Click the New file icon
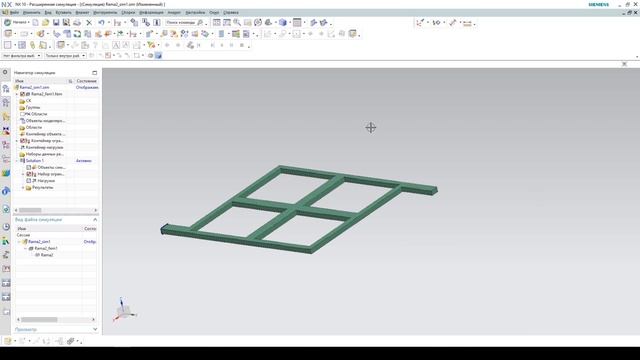The image size is (640, 360). [x=36, y=22]
